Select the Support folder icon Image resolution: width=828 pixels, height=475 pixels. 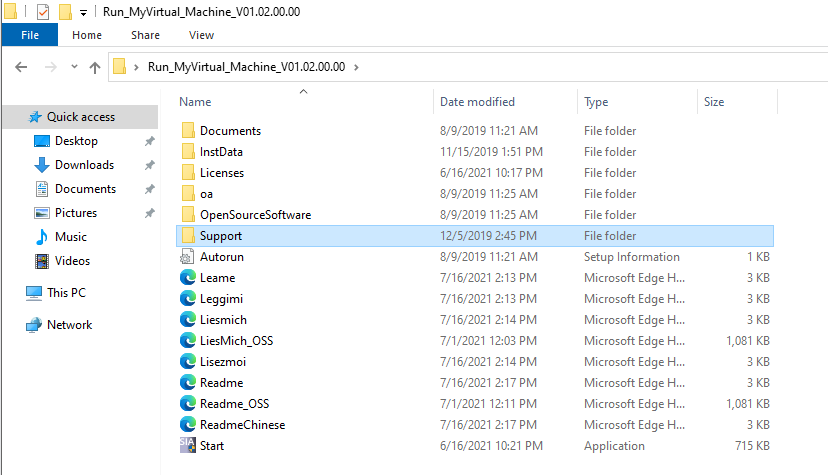(187, 235)
